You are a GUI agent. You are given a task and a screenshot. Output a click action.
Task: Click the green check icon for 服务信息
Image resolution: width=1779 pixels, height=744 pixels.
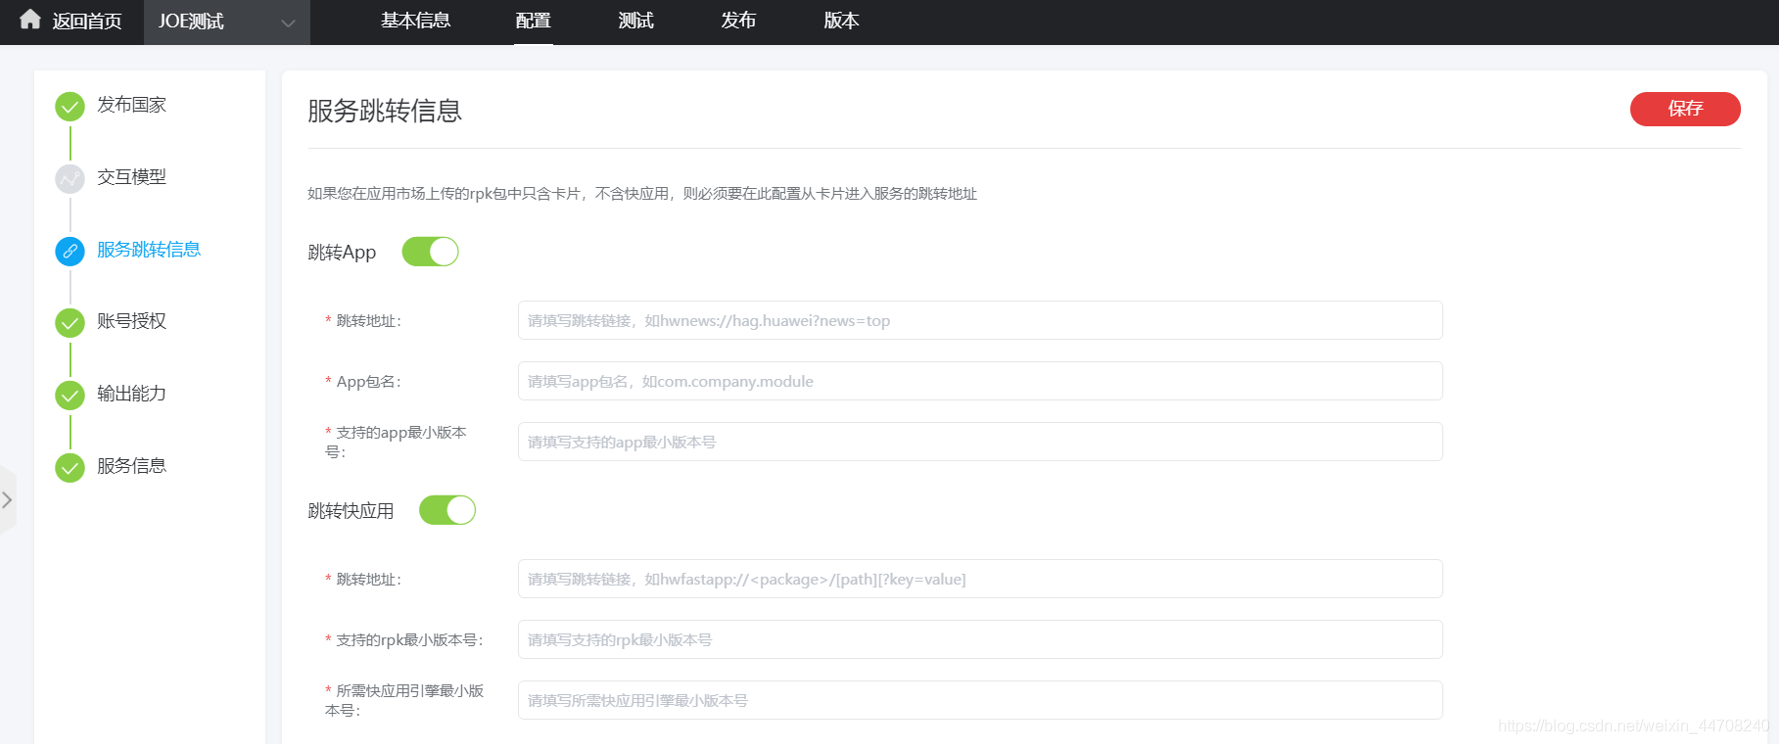click(70, 467)
